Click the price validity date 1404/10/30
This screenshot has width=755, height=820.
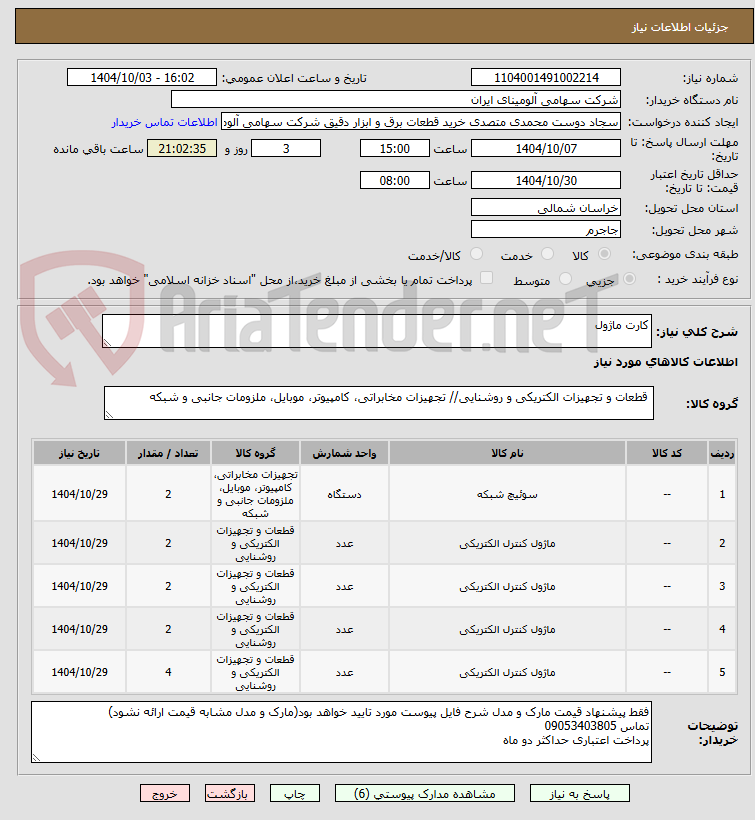point(546,180)
